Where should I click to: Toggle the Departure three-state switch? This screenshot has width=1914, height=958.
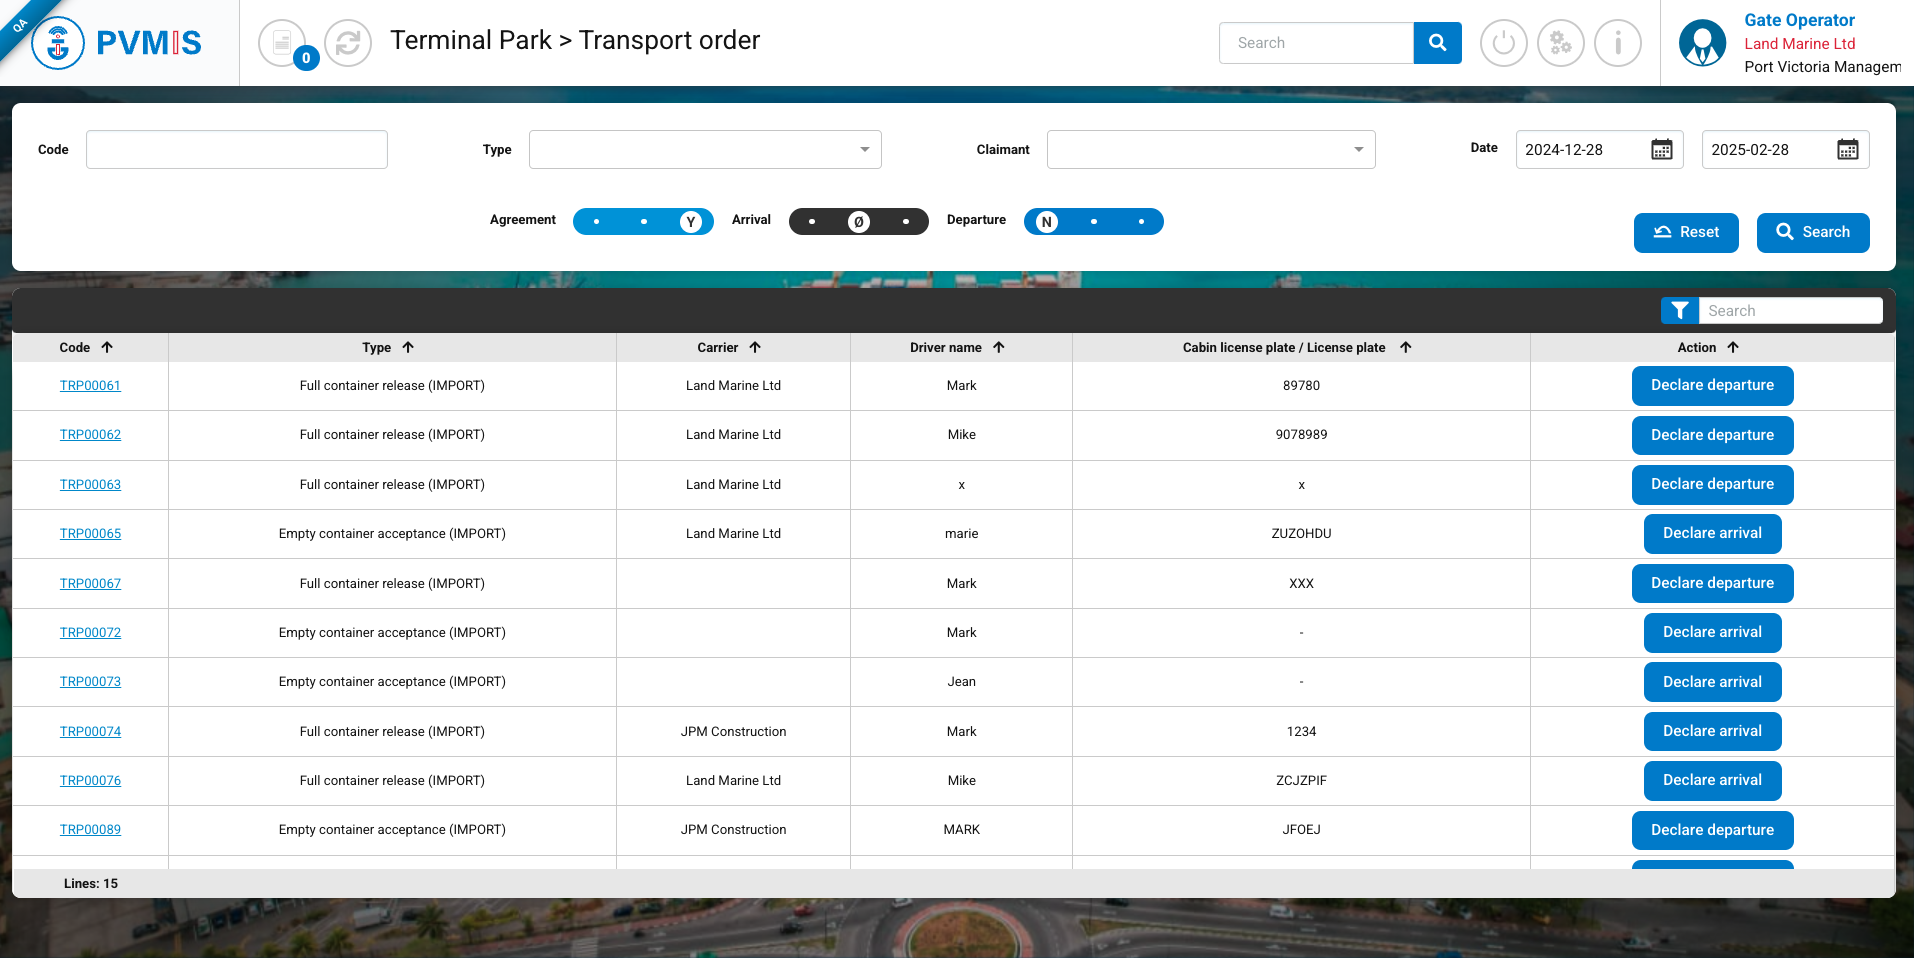(x=1093, y=222)
